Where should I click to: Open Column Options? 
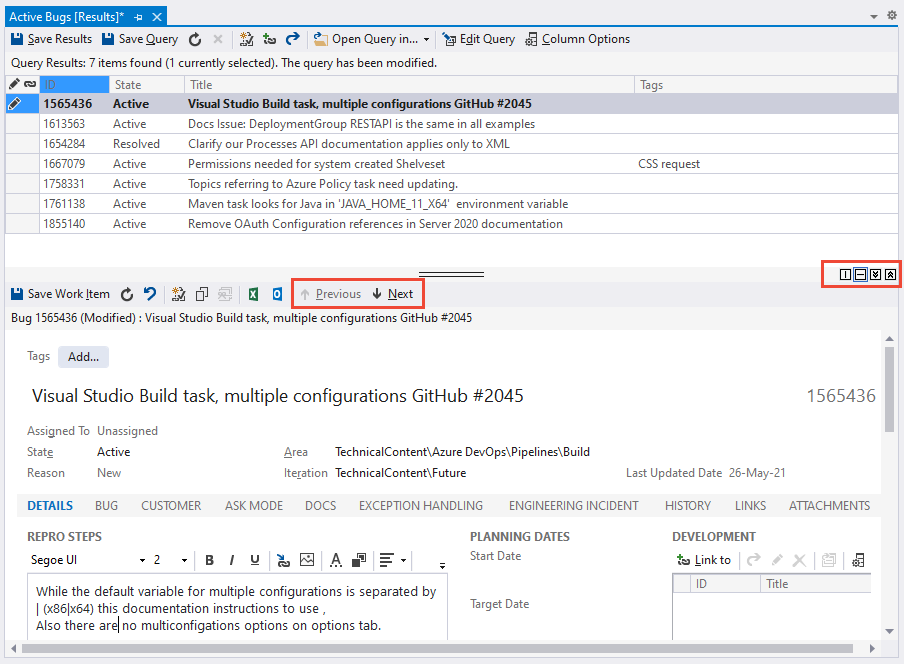(577, 39)
